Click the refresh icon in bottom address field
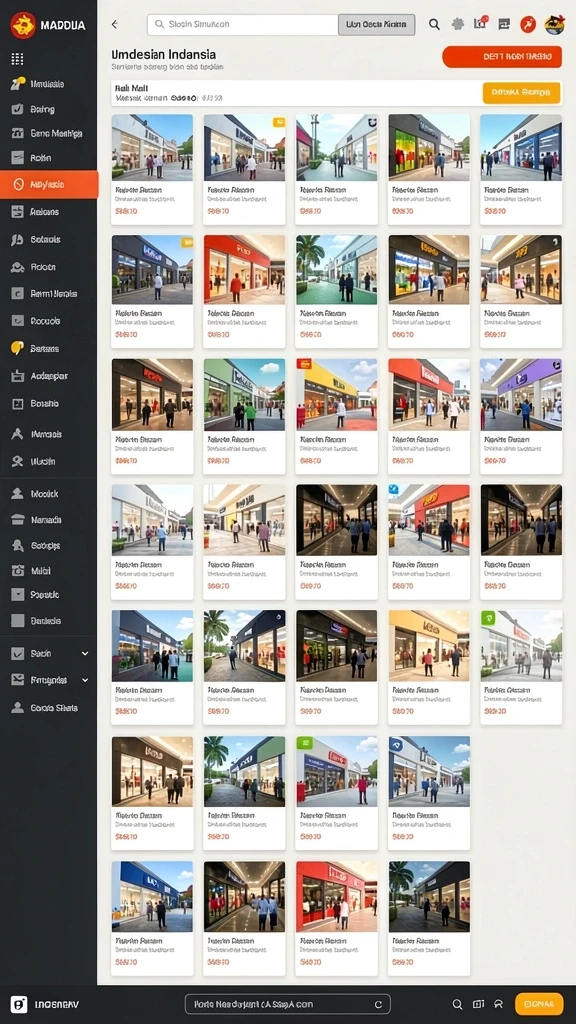Viewport: 576px width, 1024px height. pos(378,1004)
